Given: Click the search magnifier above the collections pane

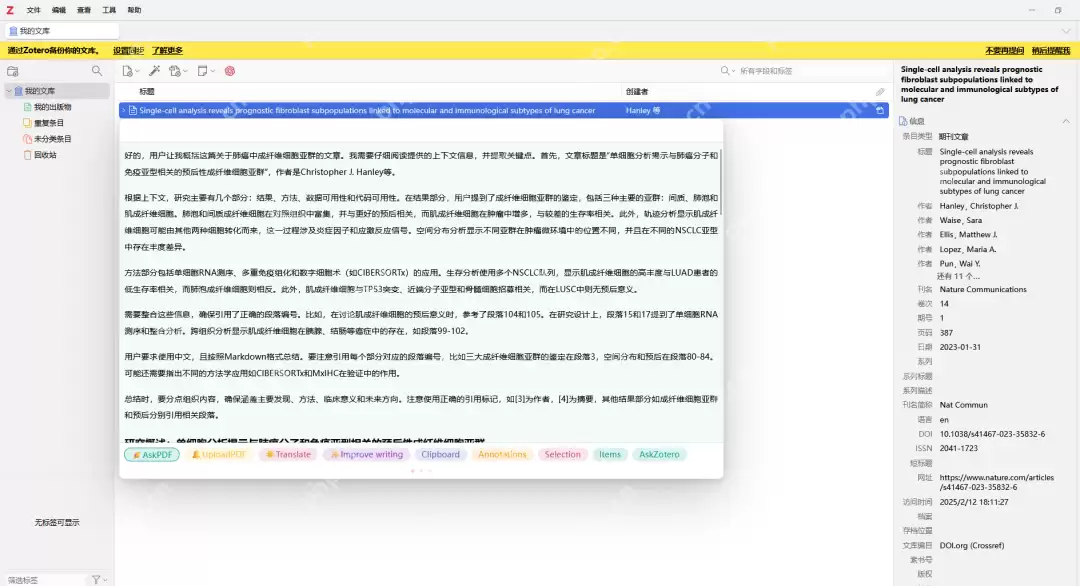Looking at the screenshot, I should pos(97,71).
